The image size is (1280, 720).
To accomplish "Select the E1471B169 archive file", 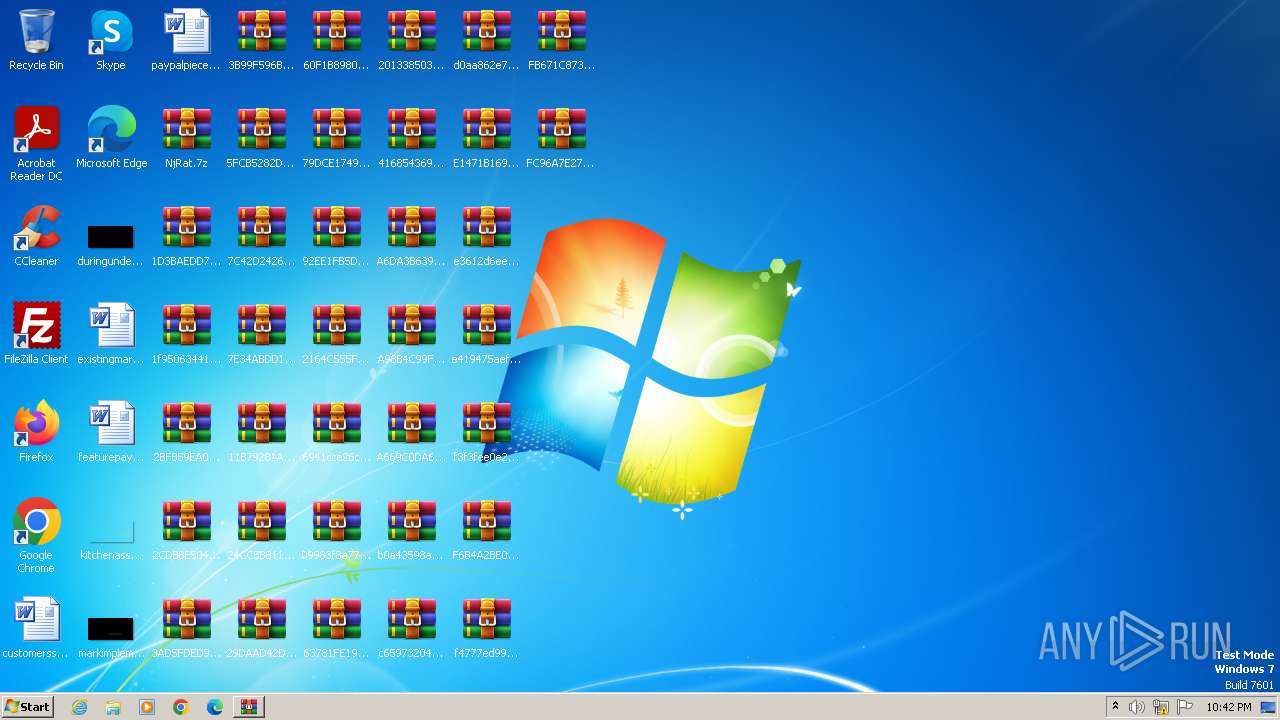I will (x=486, y=138).
